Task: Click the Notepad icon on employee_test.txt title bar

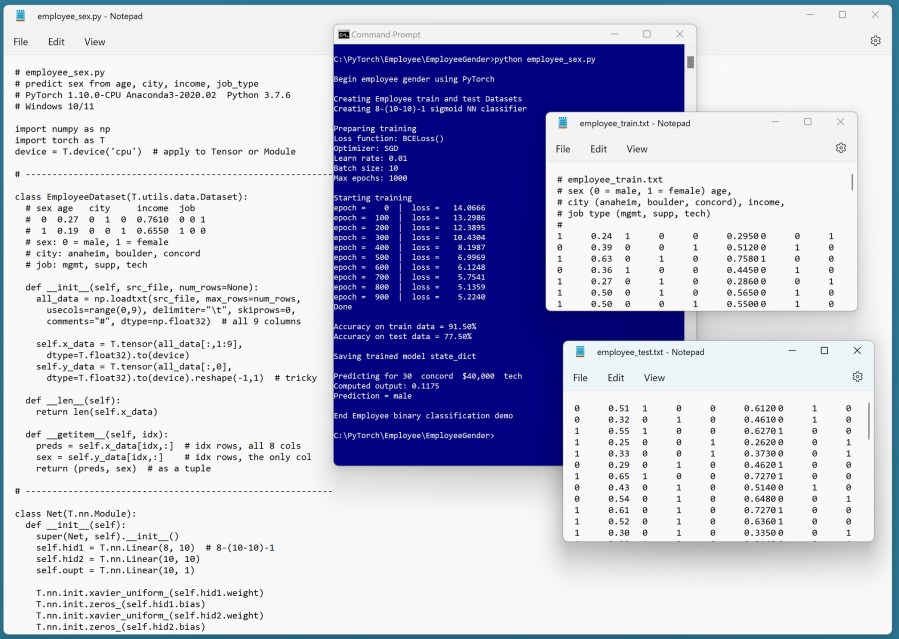Action: tap(578, 351)
